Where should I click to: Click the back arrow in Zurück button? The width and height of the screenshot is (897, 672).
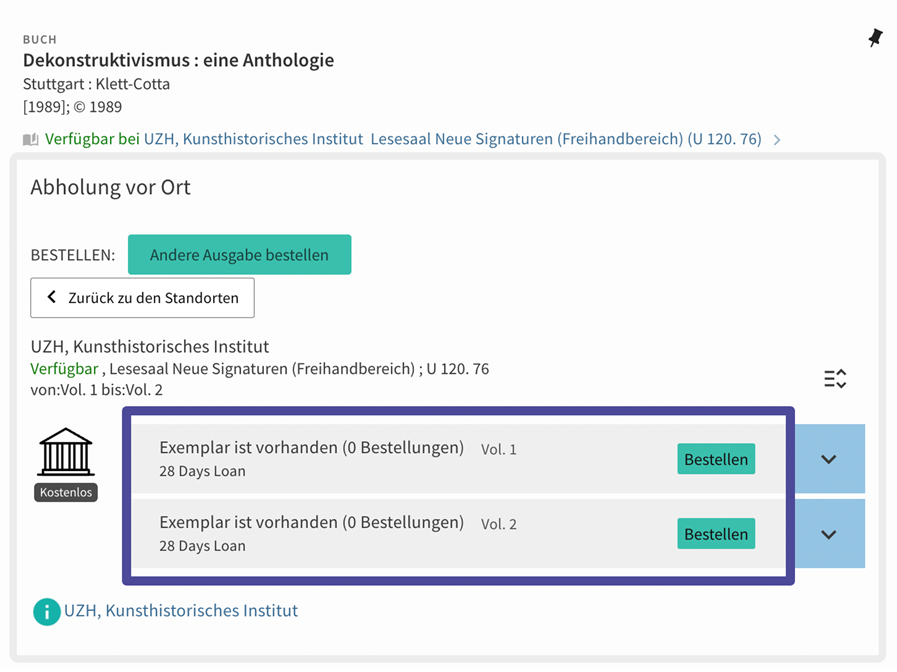[51, 298]
